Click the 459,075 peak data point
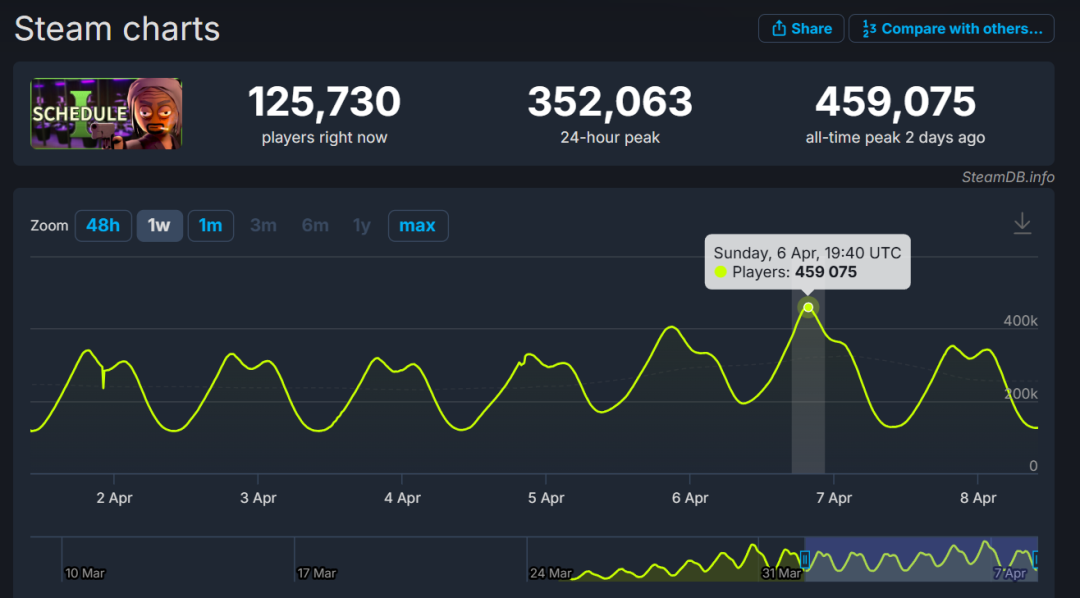 [808, 307]
